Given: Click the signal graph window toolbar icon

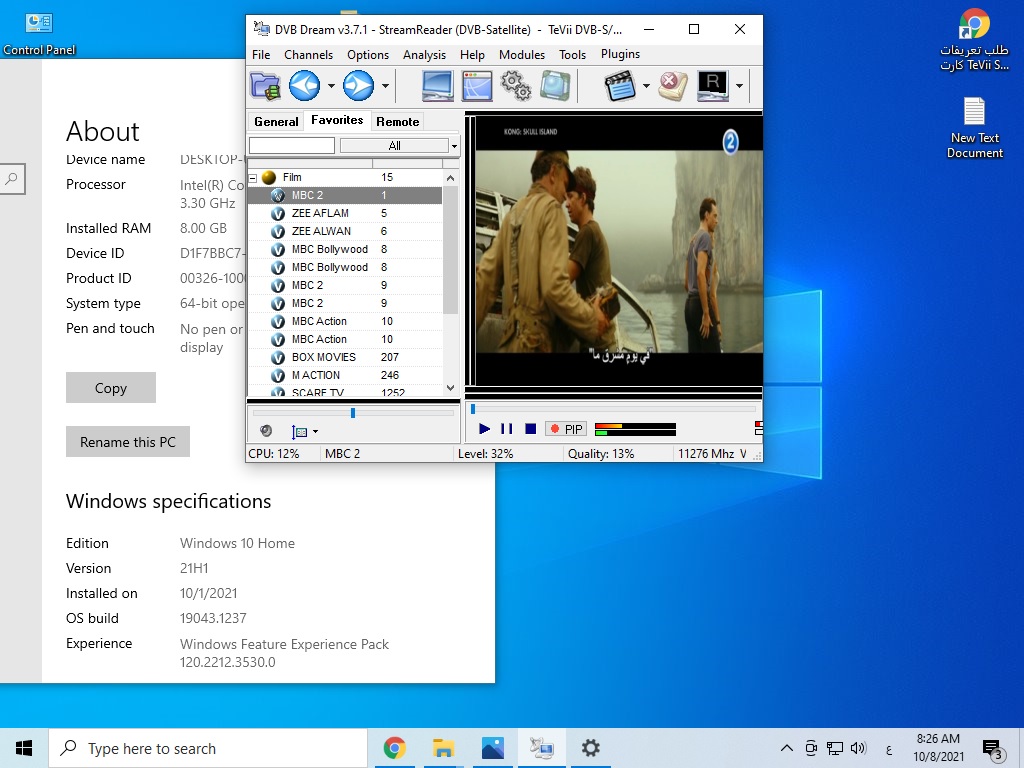Looking at the screenshot, I should [x=477, y=86].
